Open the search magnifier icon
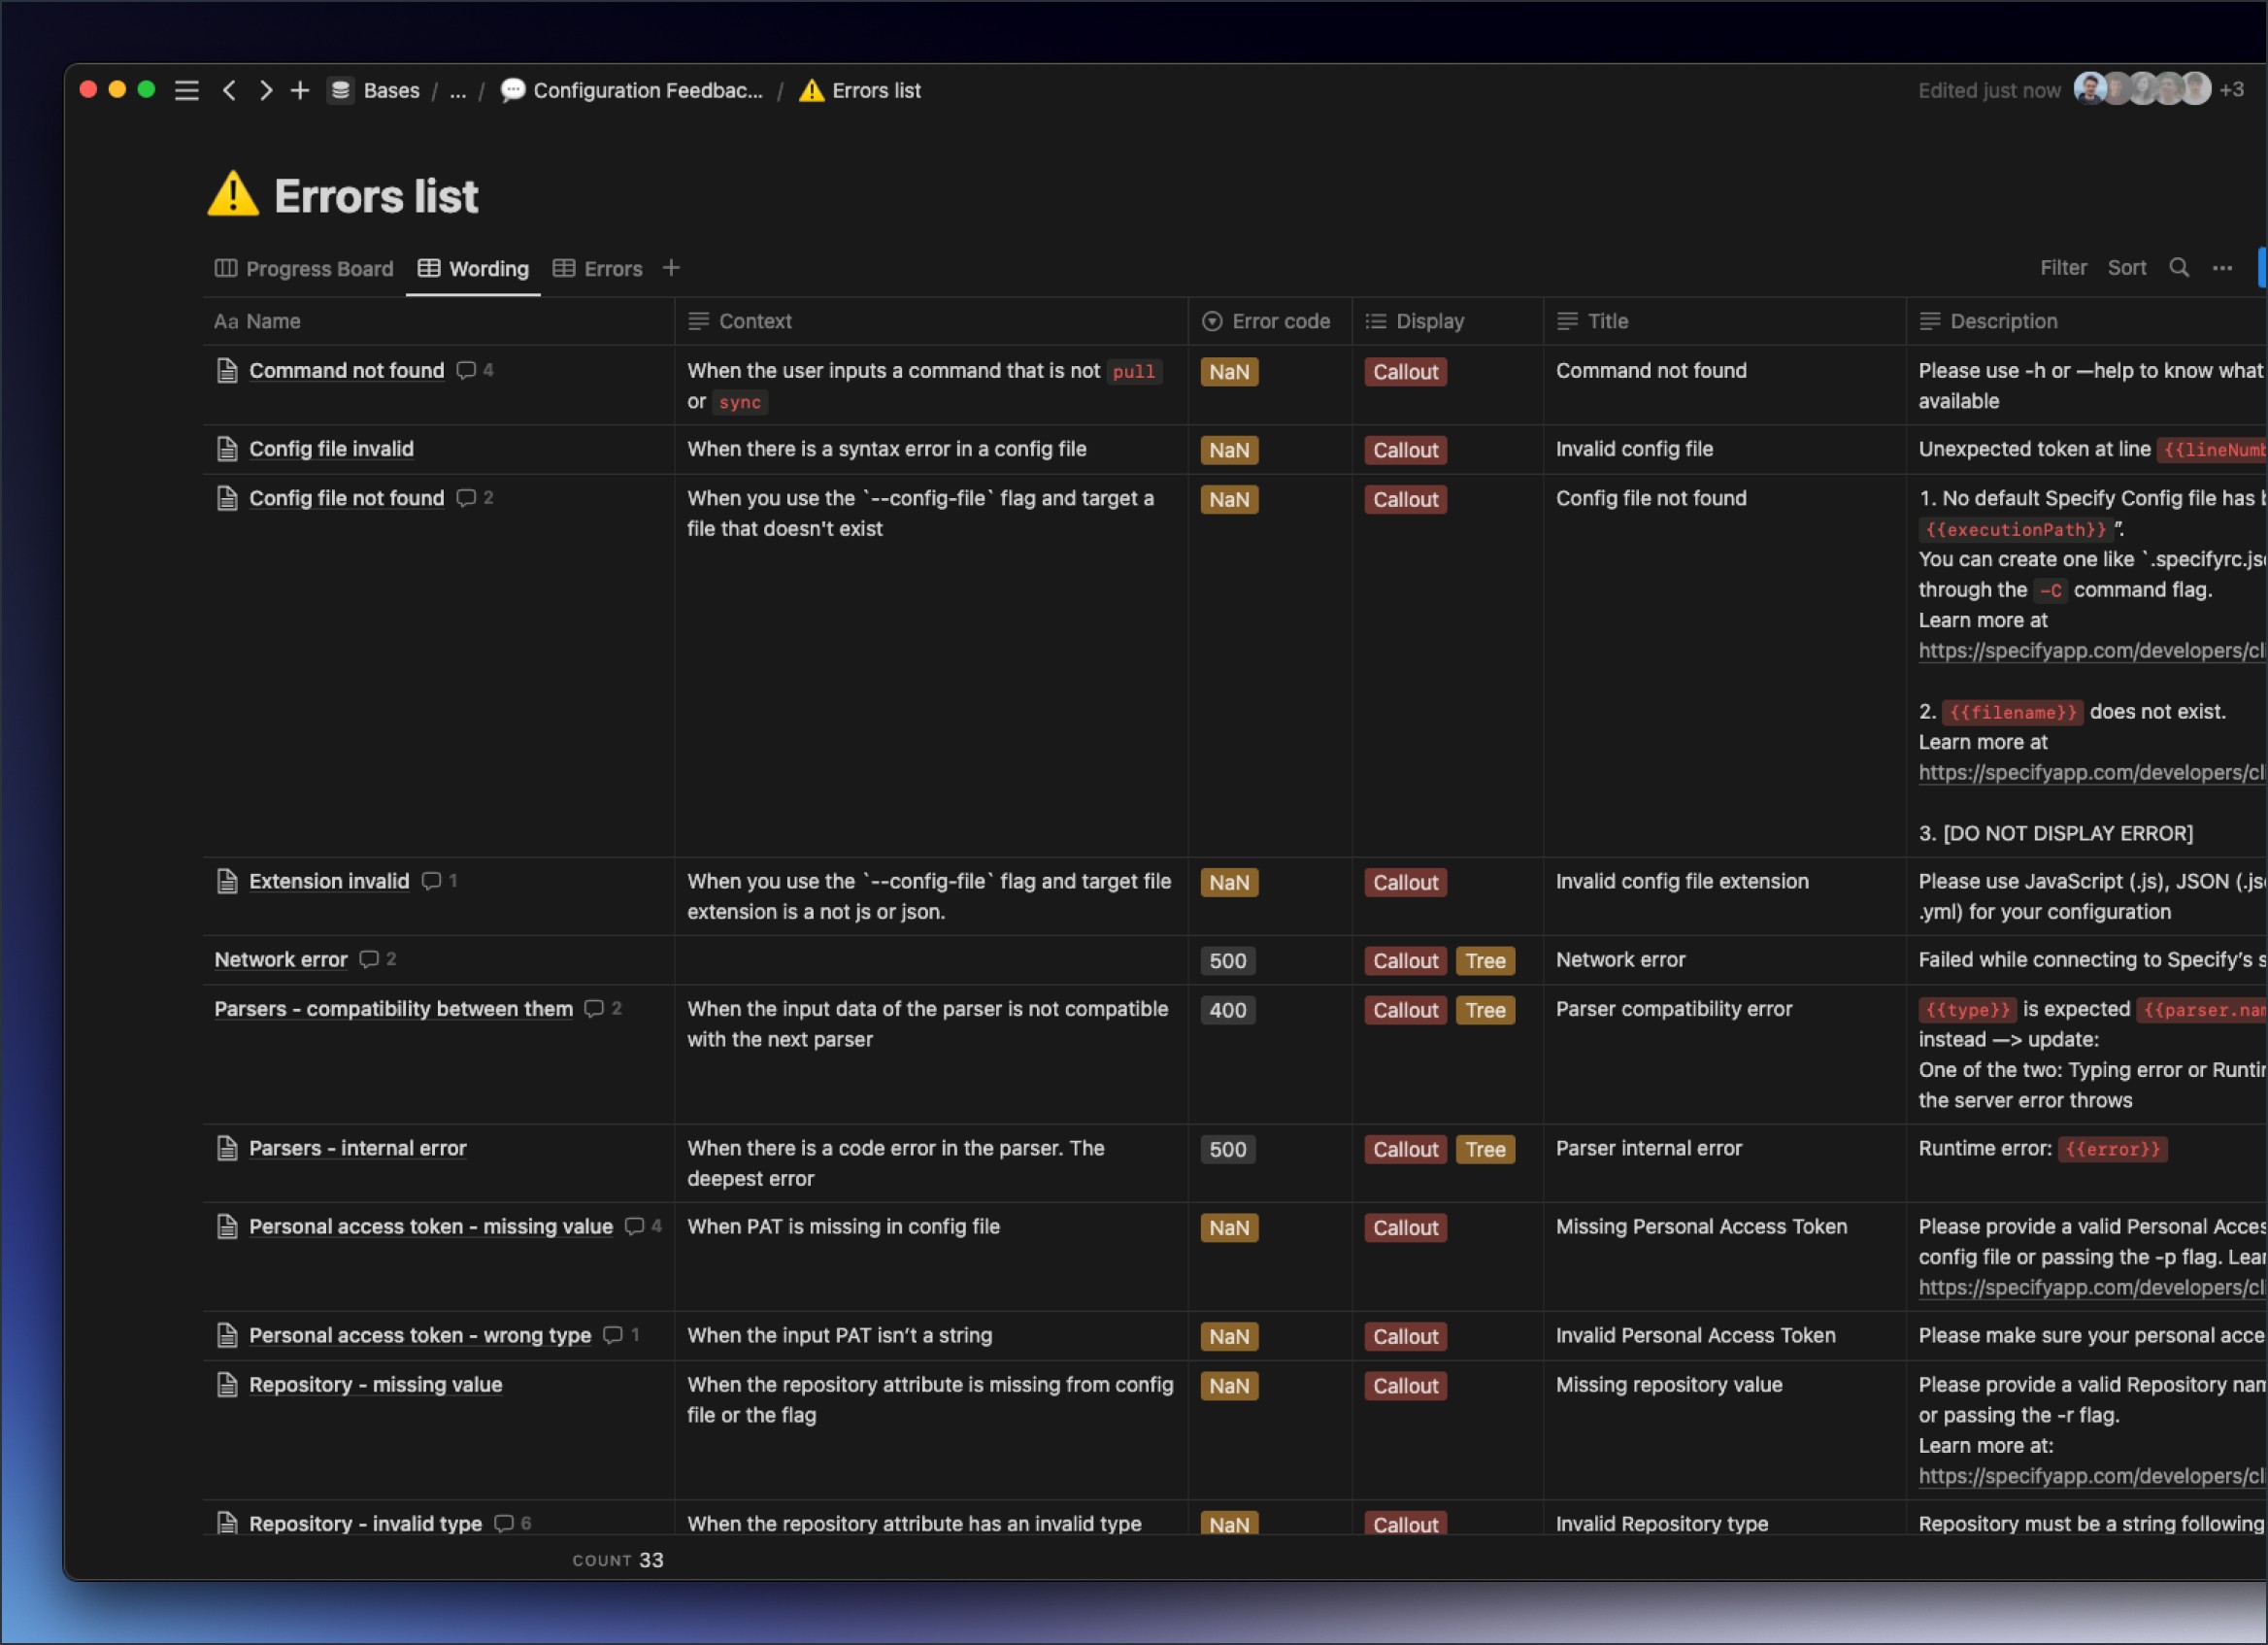The height and width of the screenshot is (1645, 2268). coord(2178,268)
